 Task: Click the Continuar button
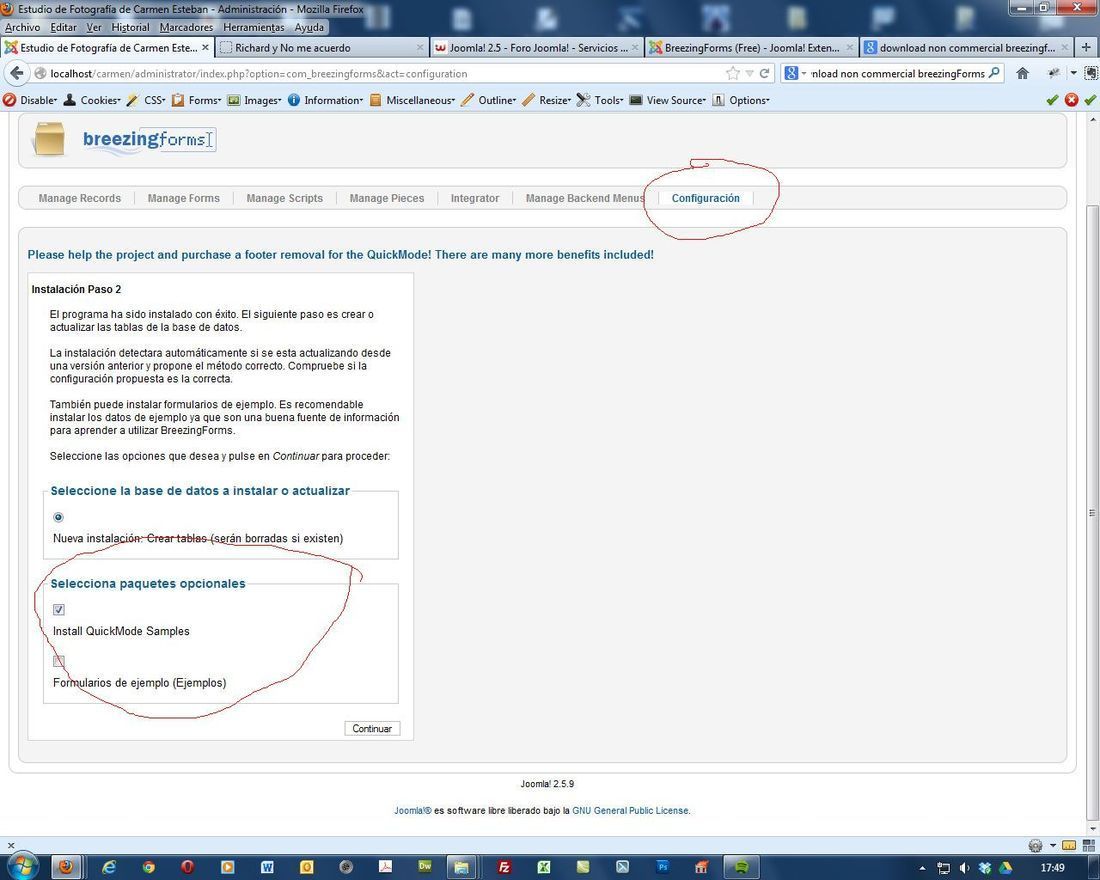point(372,728)
